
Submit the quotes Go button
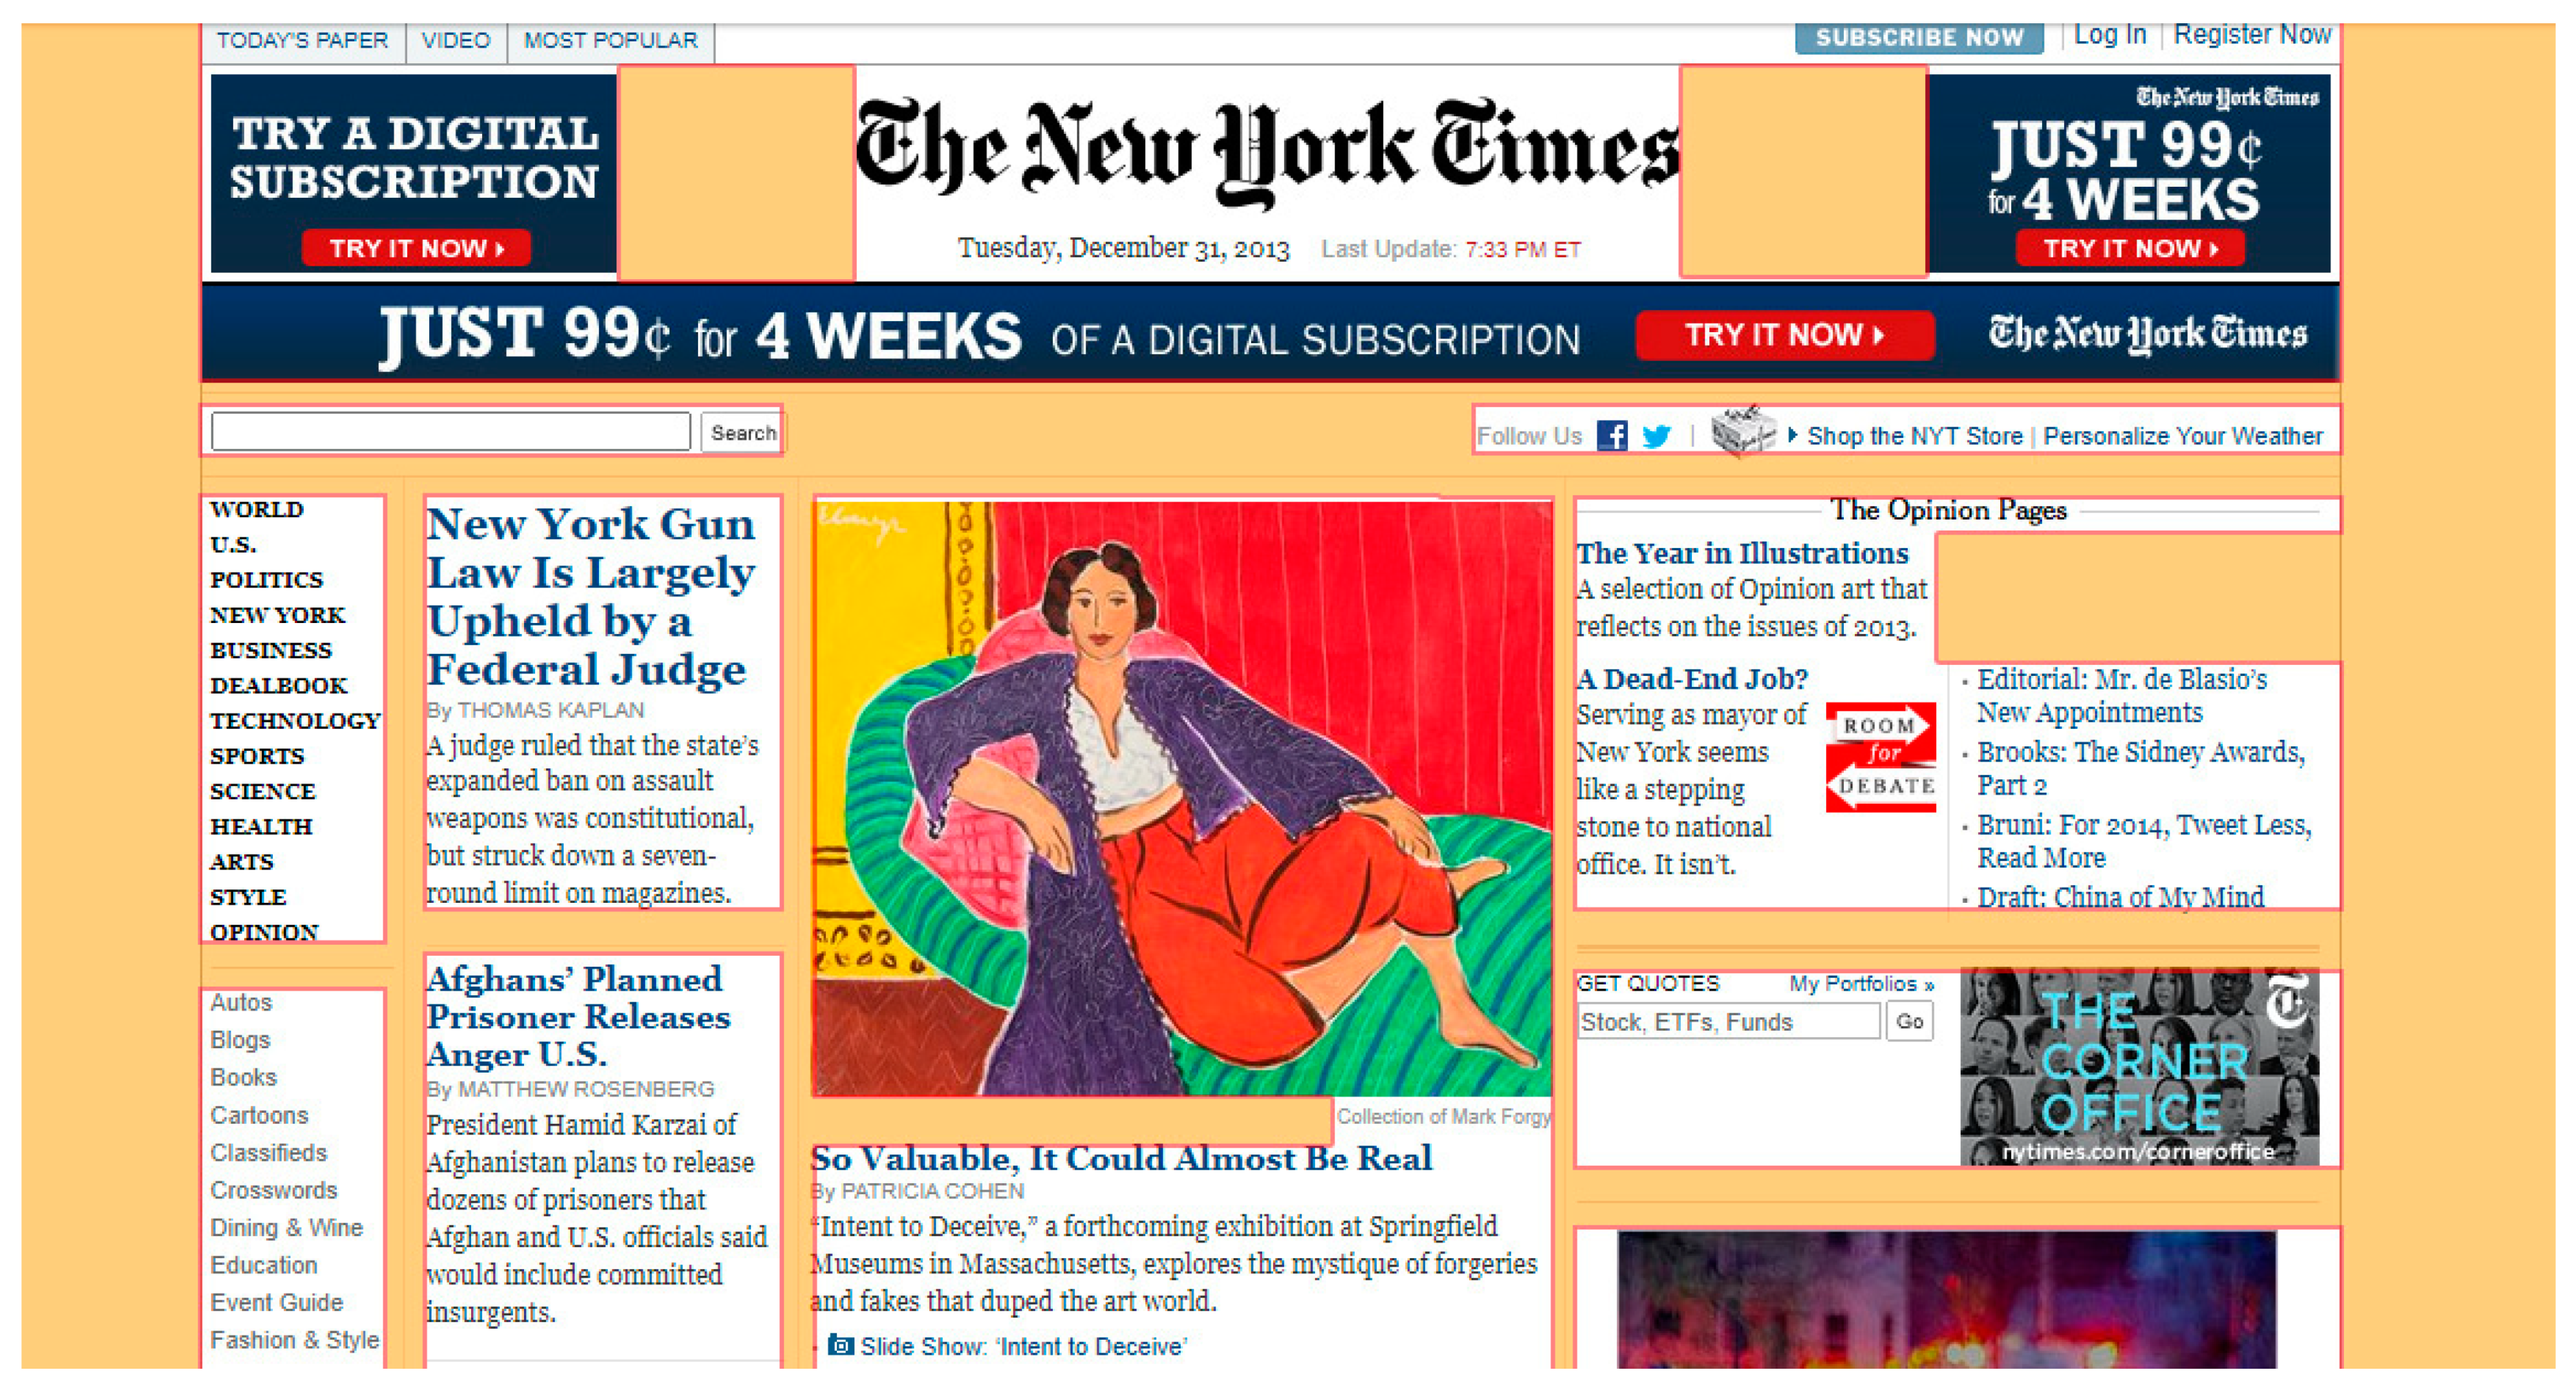(1909, 1021)
